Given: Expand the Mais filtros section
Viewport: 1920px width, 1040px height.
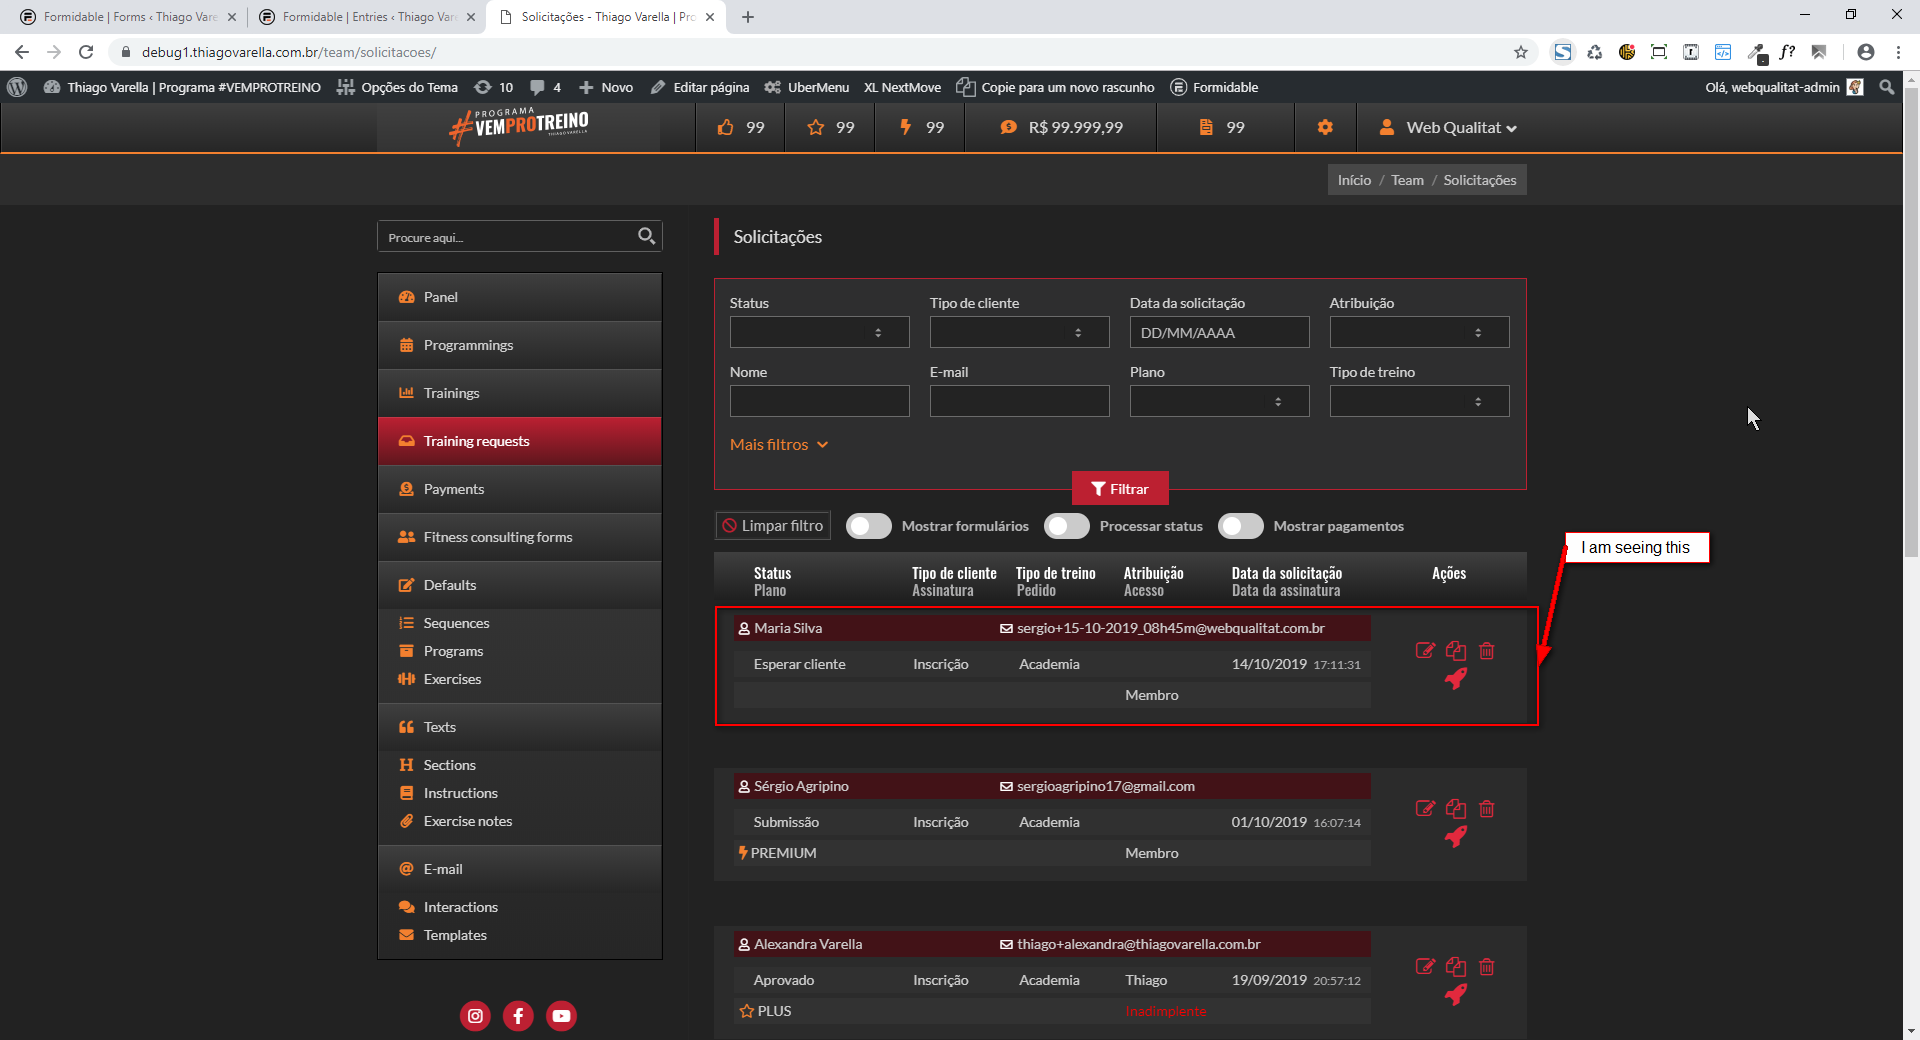Looking at the screenshot, I should [778, 445].
